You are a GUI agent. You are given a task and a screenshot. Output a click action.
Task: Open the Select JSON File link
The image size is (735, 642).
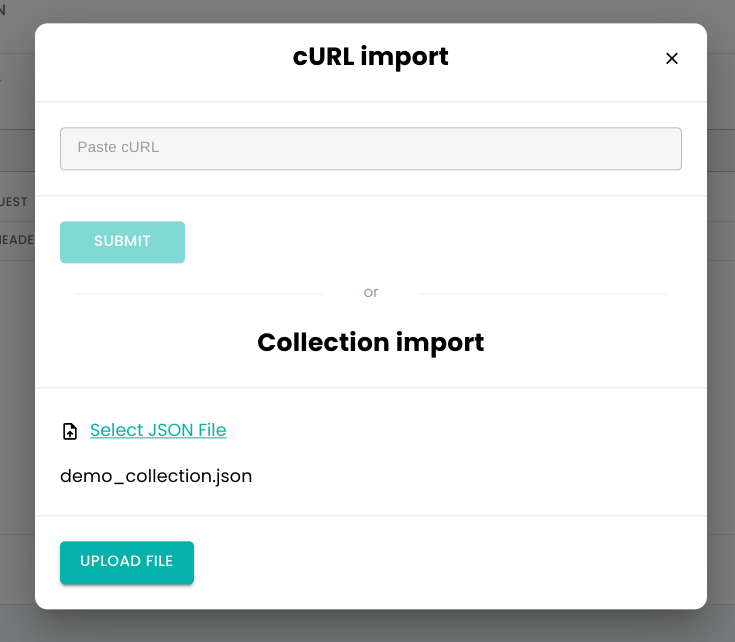158,430
